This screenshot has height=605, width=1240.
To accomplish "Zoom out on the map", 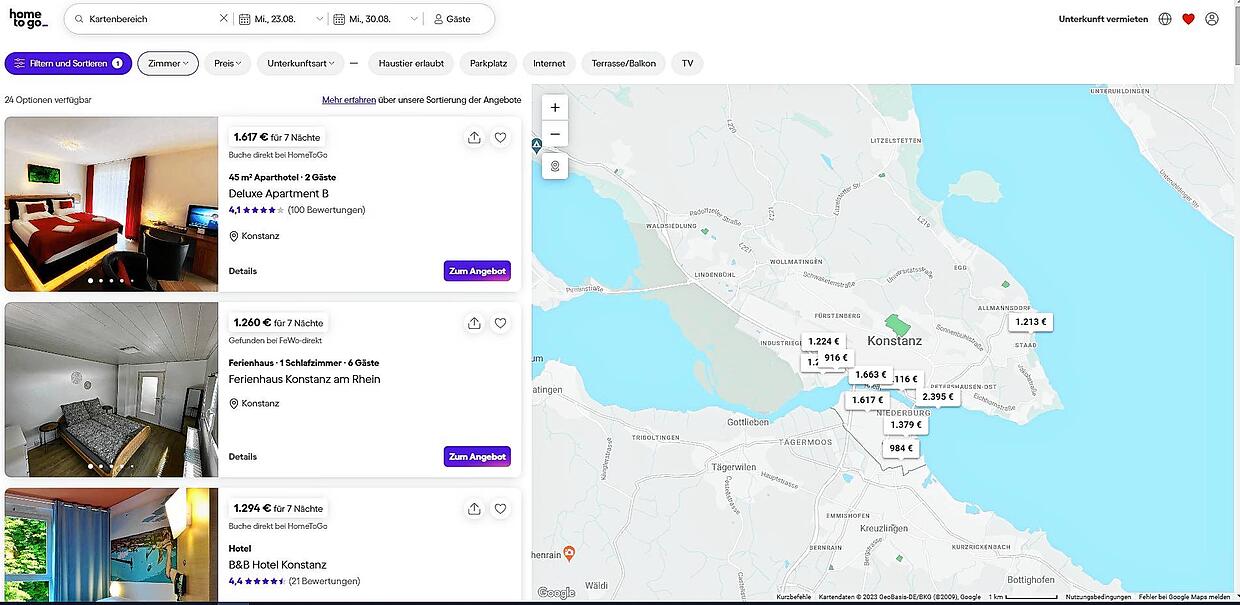I will (x=555, y=134).
